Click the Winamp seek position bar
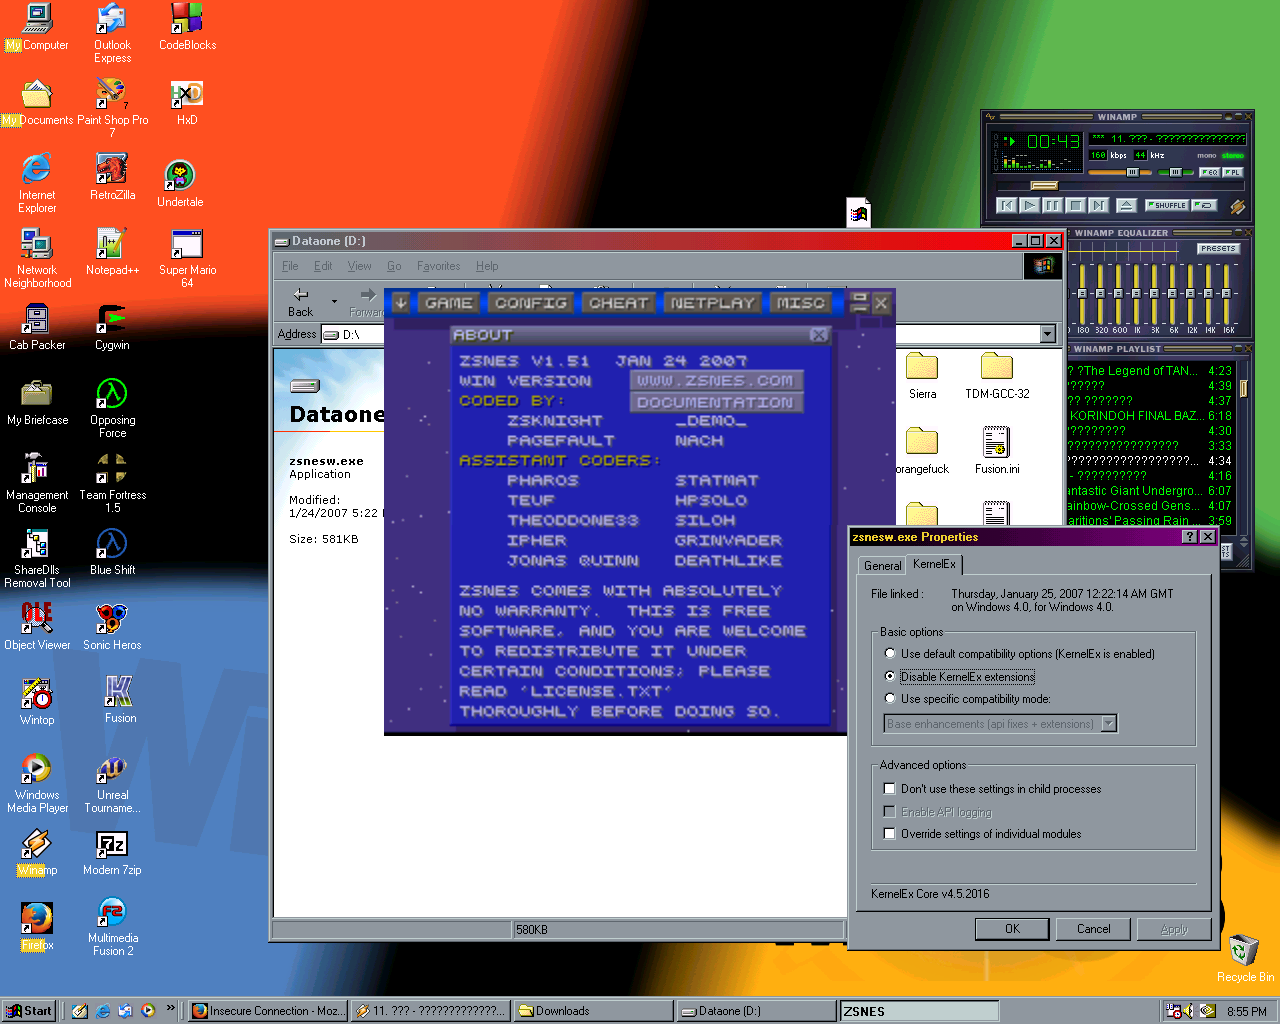1280x1024 pixels. 1119,186
